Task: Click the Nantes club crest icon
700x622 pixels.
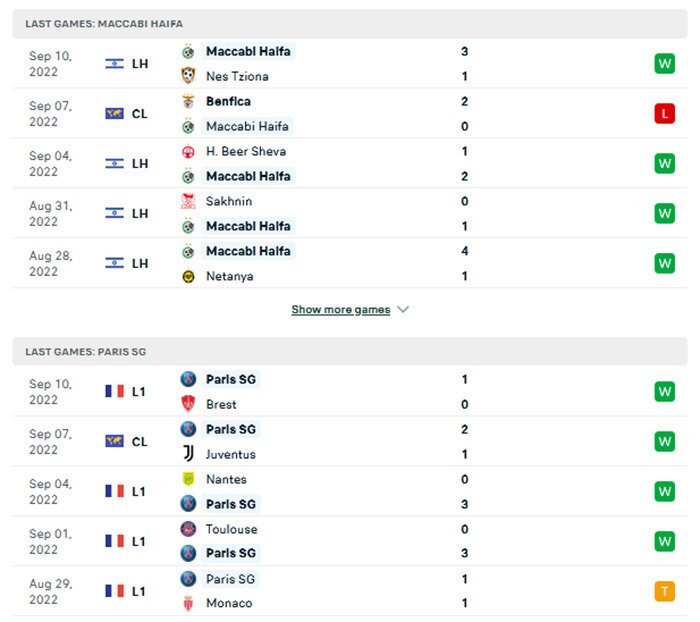Action: coord(188,480)
